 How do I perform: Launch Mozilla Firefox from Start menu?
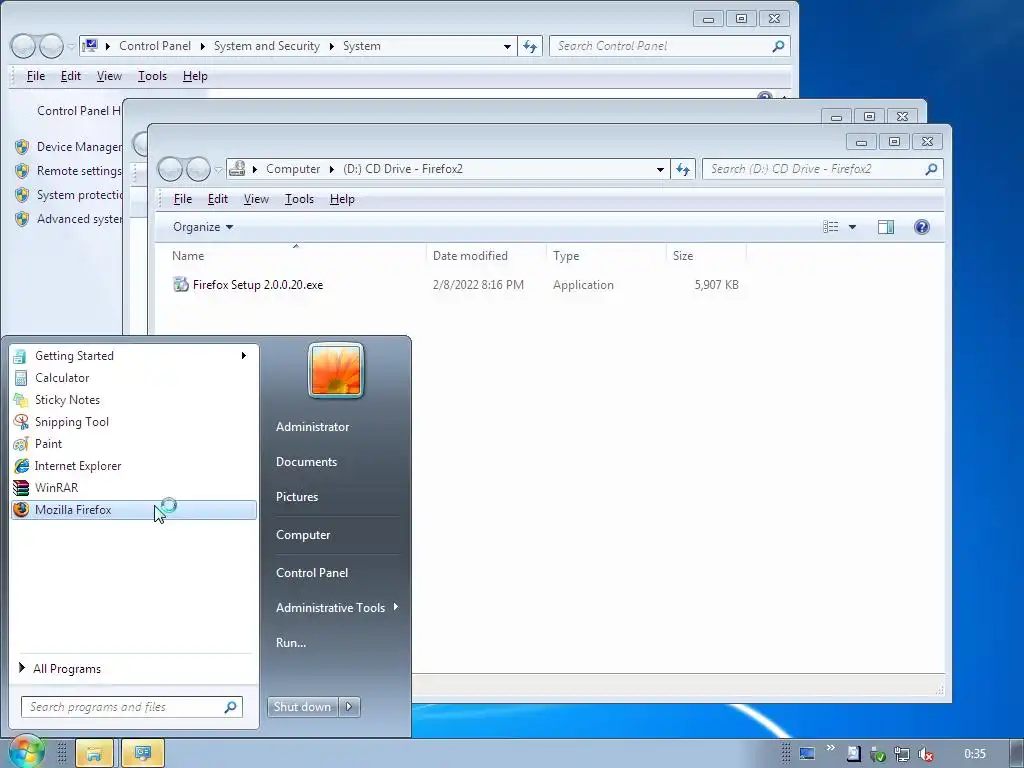click(x=134, y=510)
